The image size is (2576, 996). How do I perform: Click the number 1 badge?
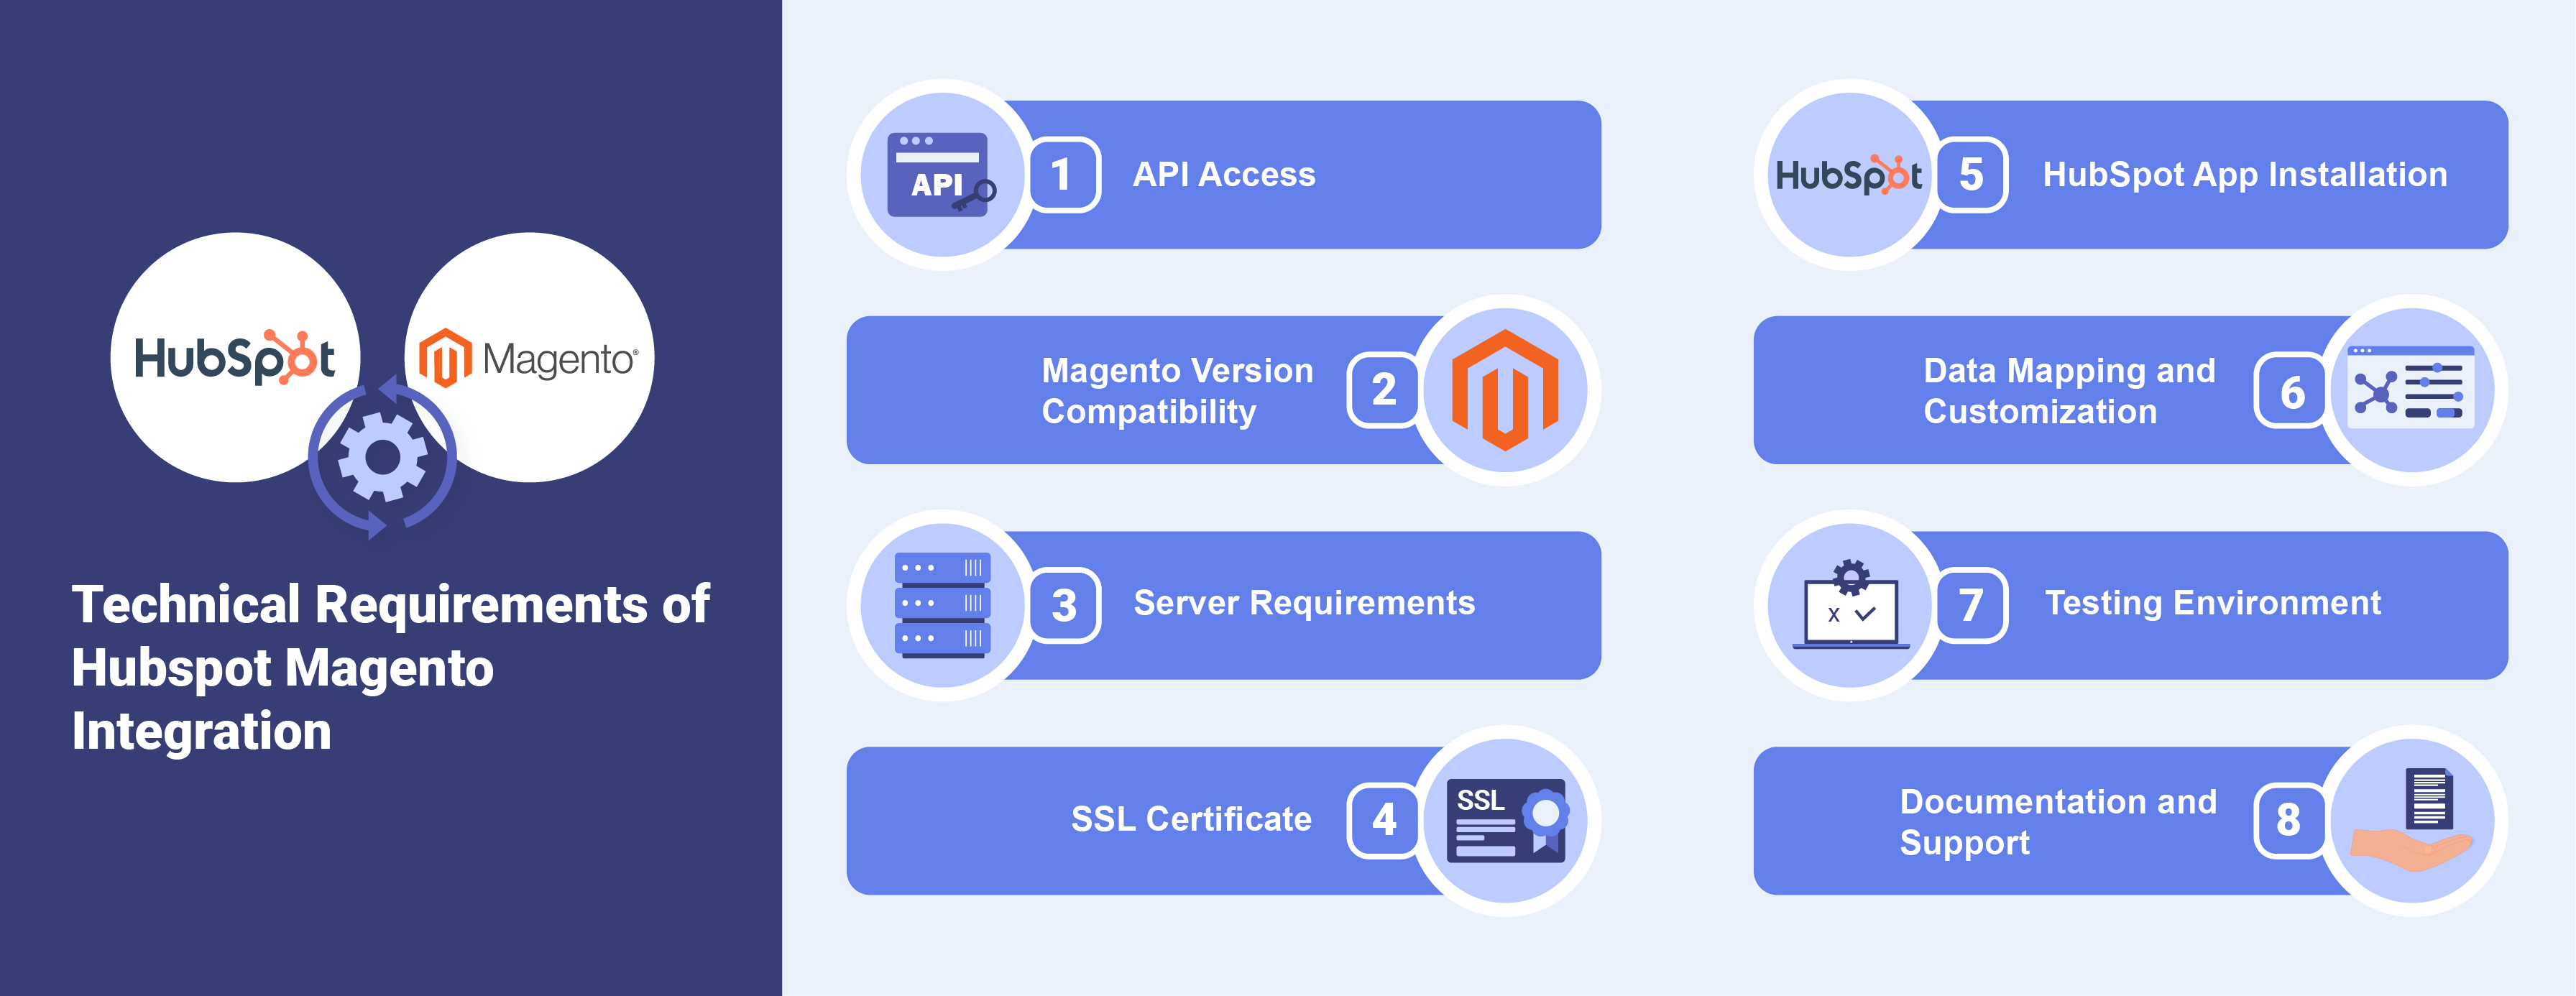pos(1064,175)
